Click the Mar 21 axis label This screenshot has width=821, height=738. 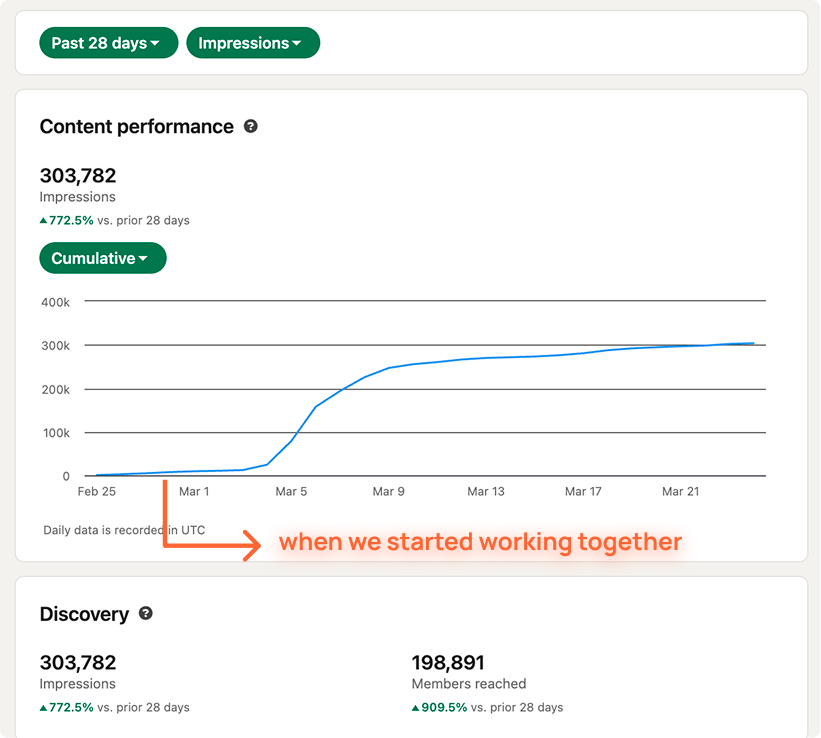point(680,491)
